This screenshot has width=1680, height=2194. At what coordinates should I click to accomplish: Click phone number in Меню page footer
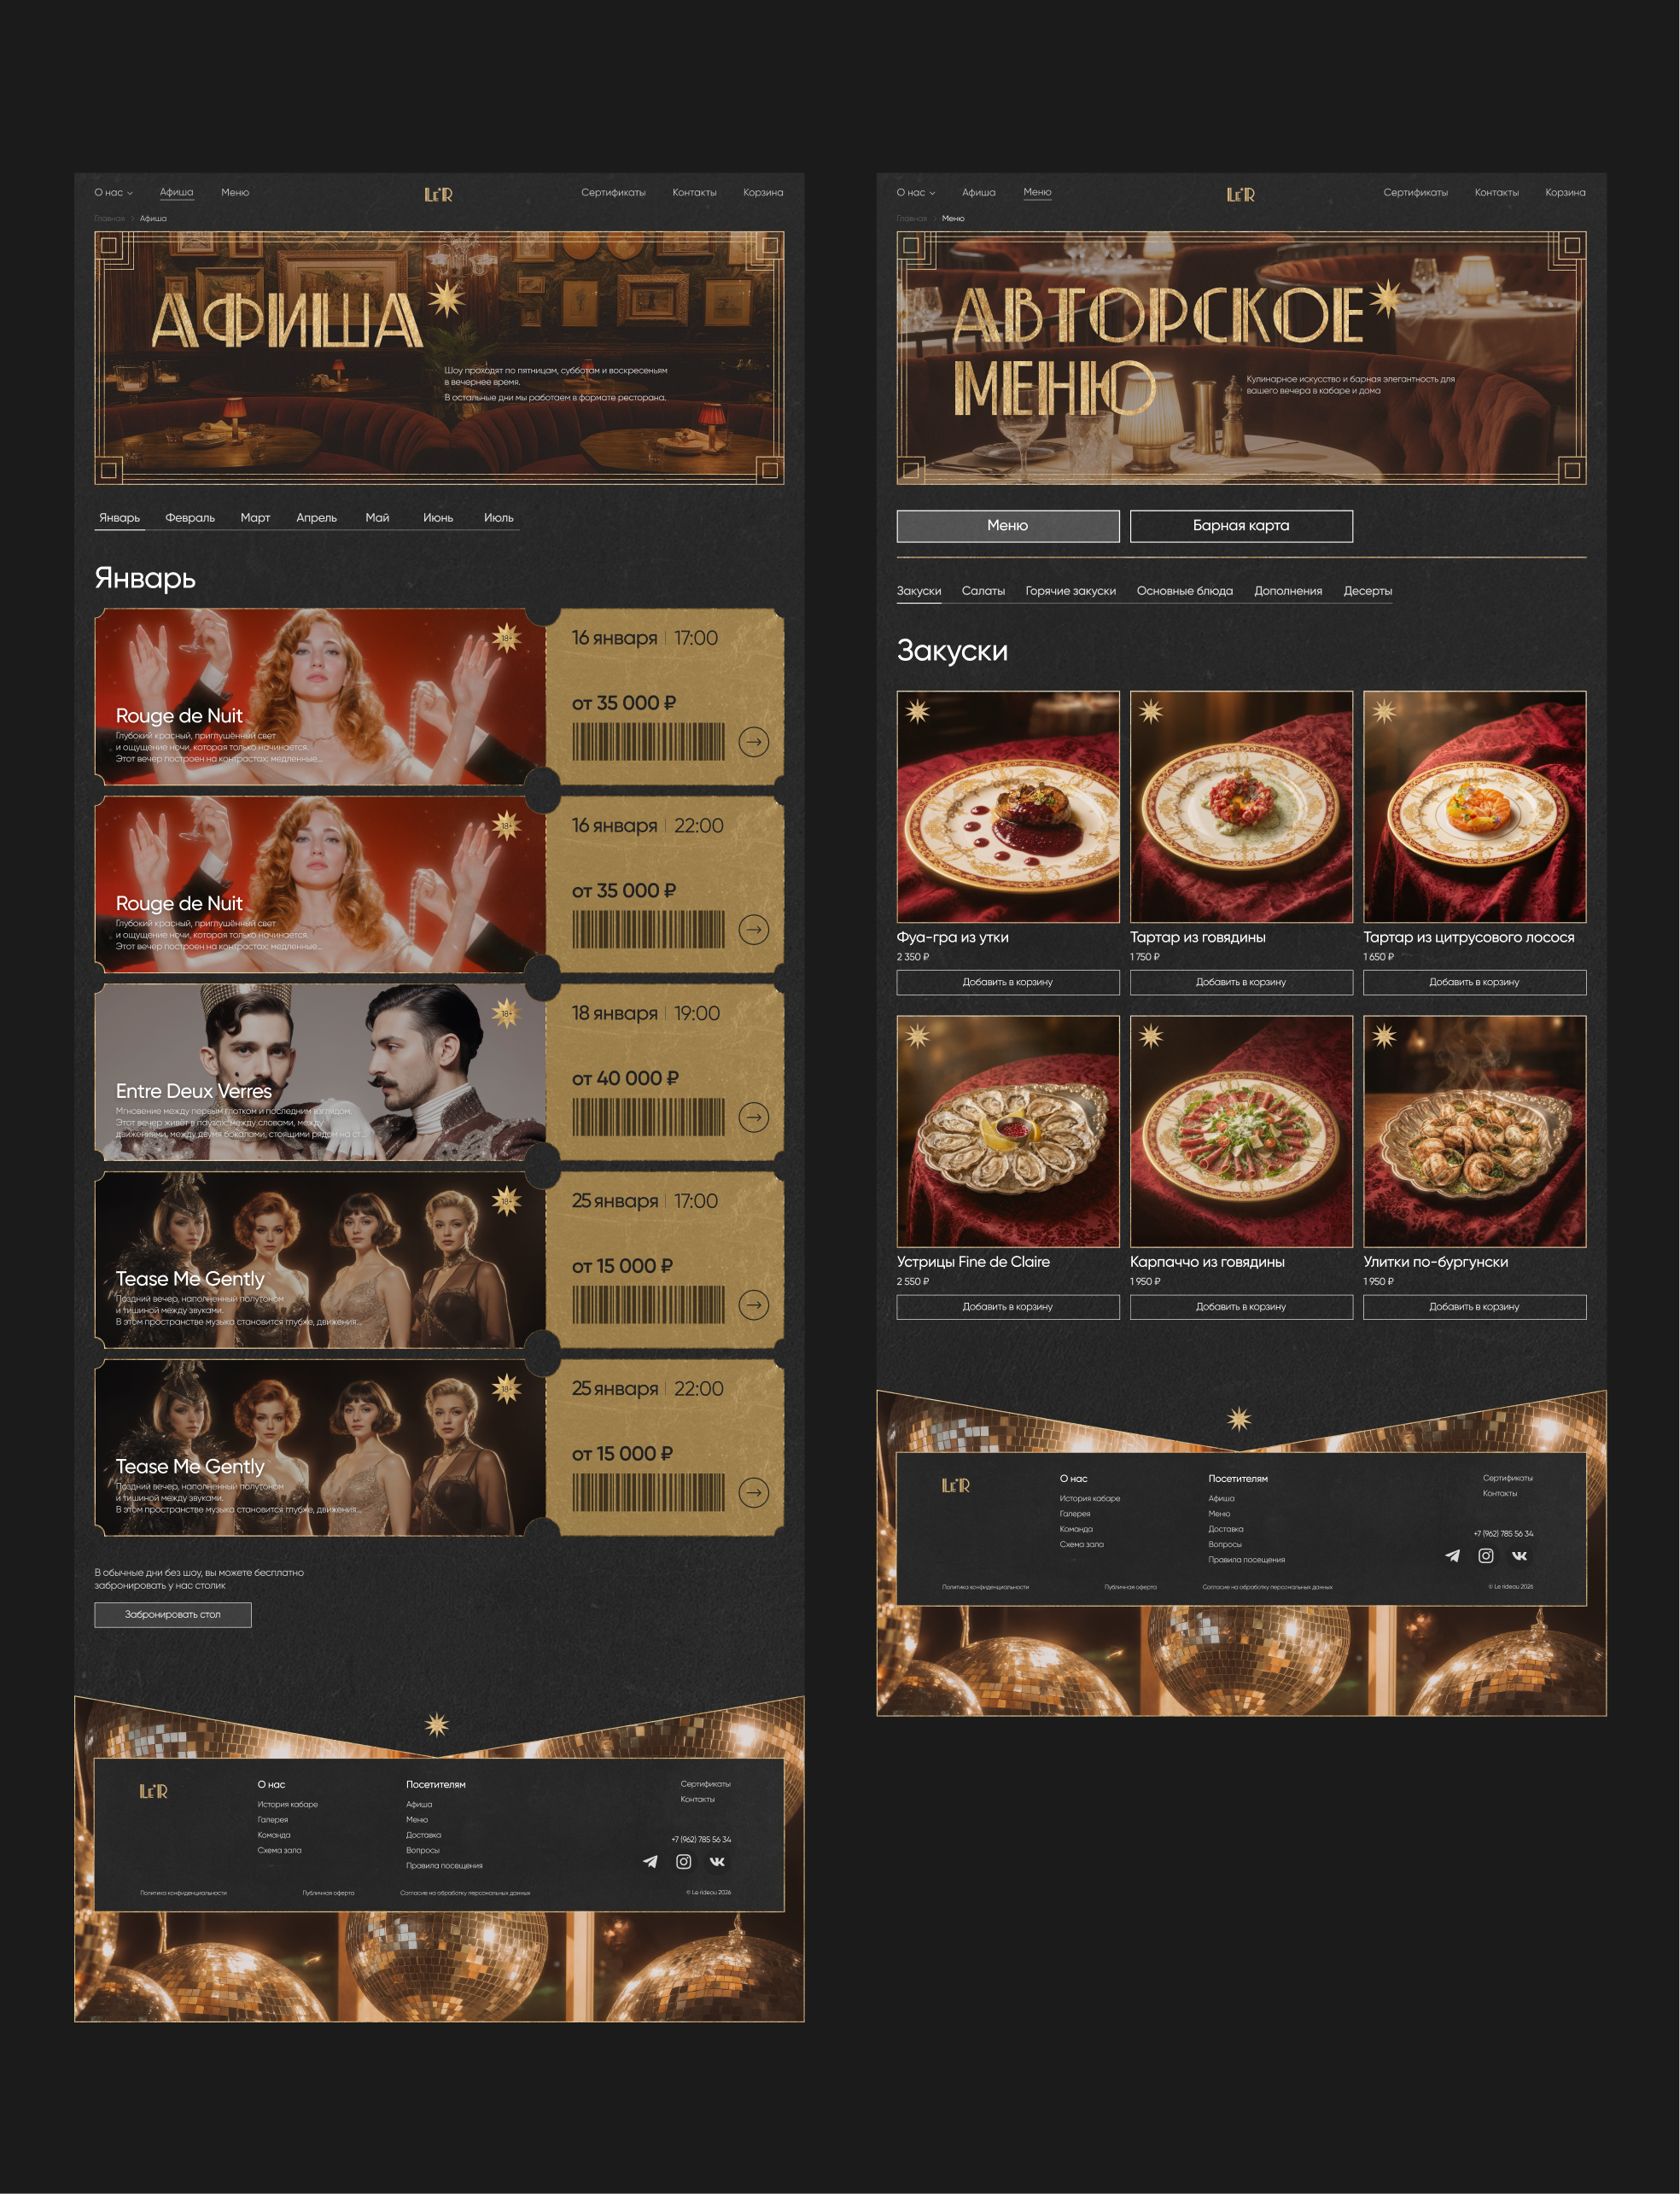tap(1503, 1534)
